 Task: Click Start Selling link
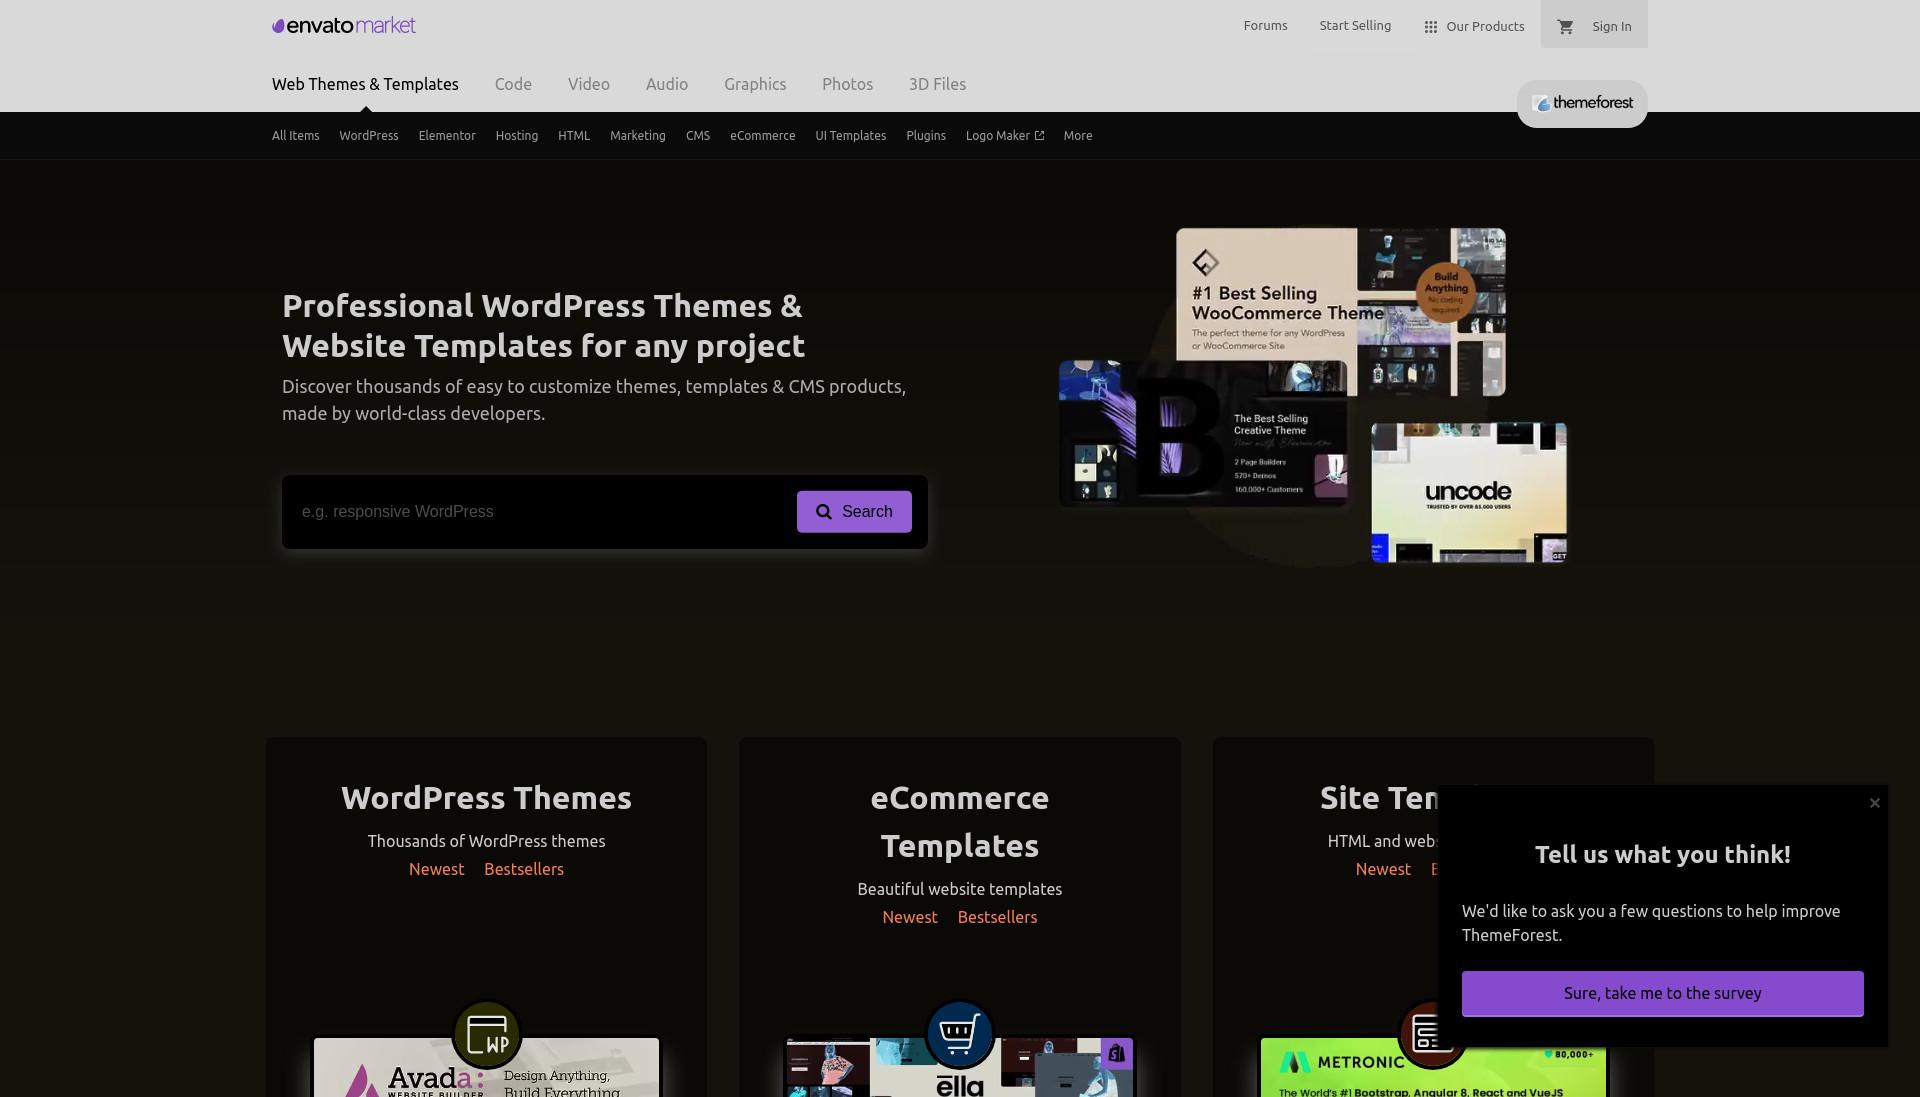click(x=1355, y=26)
